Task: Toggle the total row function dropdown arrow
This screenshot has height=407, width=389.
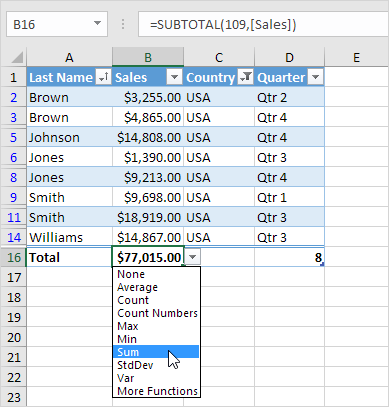Action: tap(192, 257)
